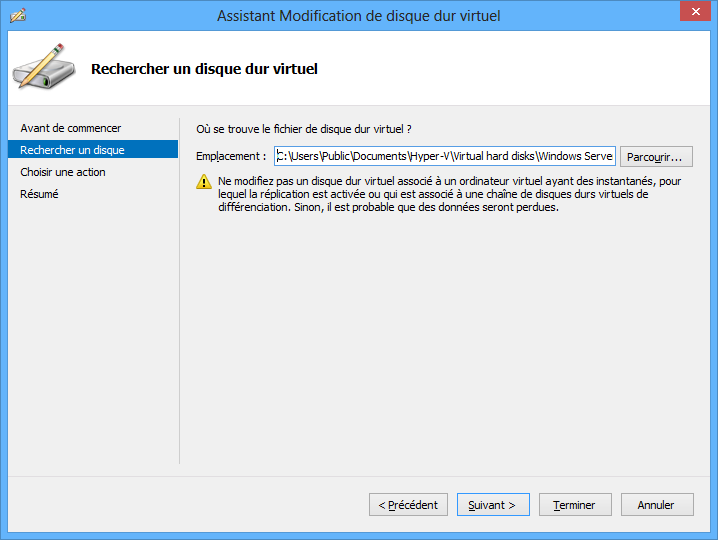Click the yellow warning triangle icon

[204, 182]
